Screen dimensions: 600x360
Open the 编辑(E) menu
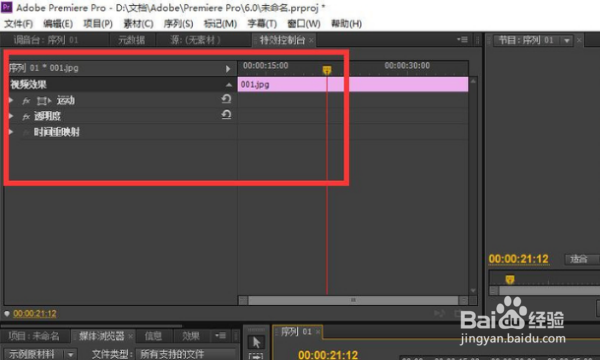[58, 24]
